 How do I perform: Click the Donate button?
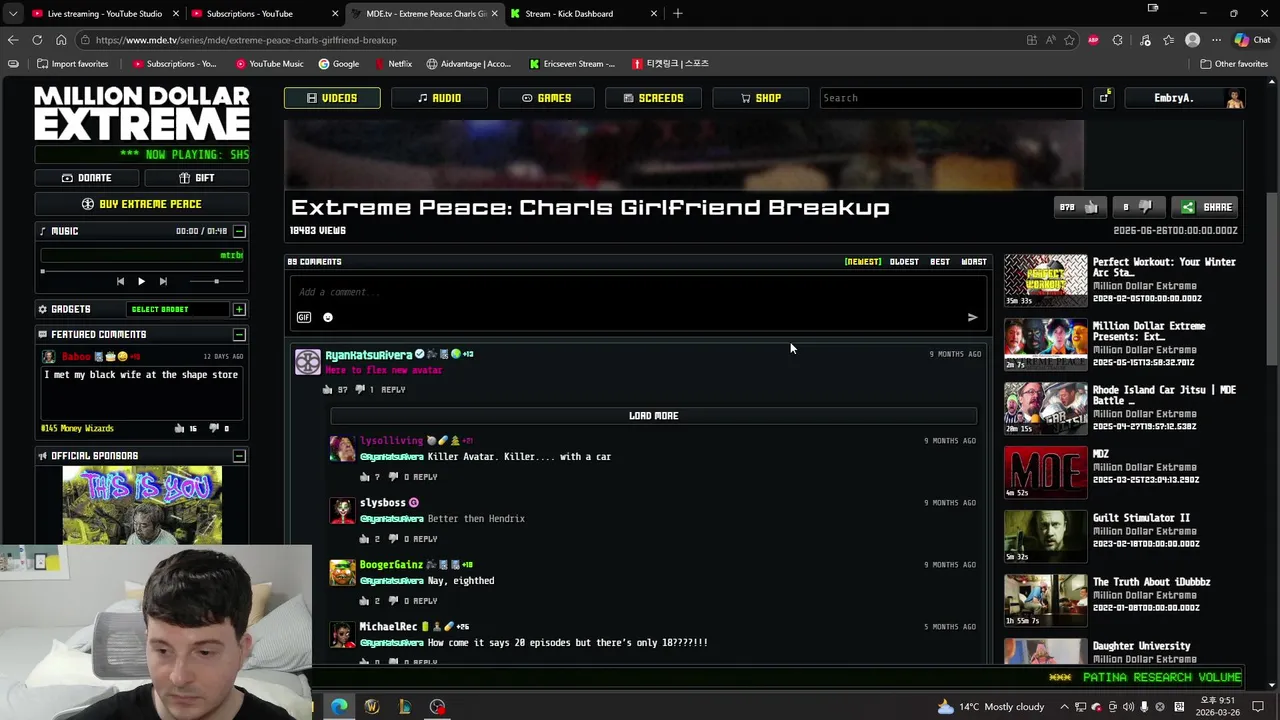(x=87, y=178)
